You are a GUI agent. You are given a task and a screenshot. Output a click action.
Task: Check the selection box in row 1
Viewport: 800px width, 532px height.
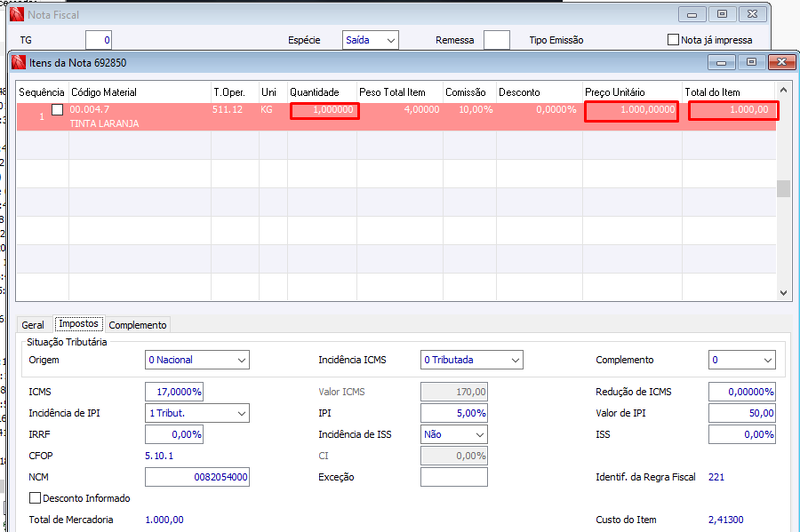tap(57, 110)
